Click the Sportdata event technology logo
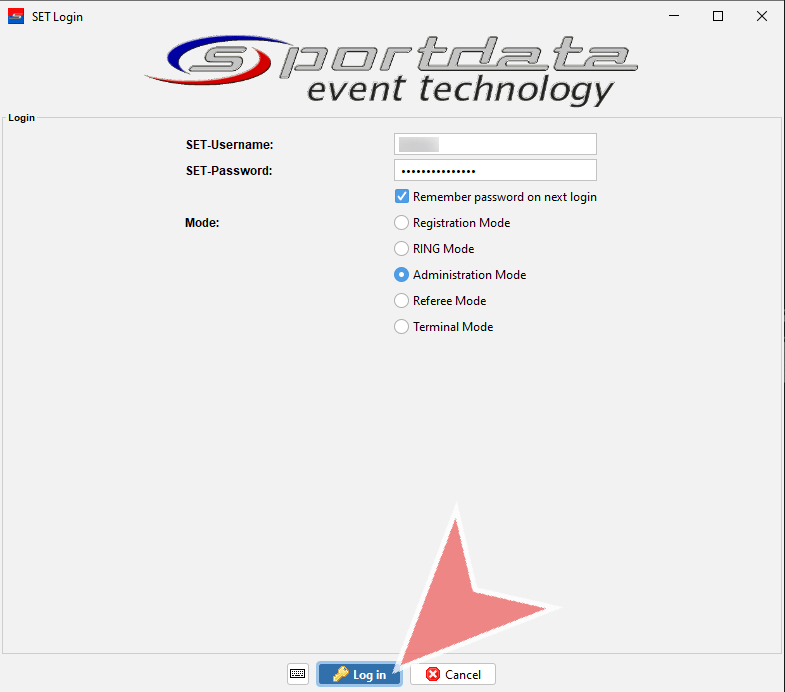 [393, 70]
